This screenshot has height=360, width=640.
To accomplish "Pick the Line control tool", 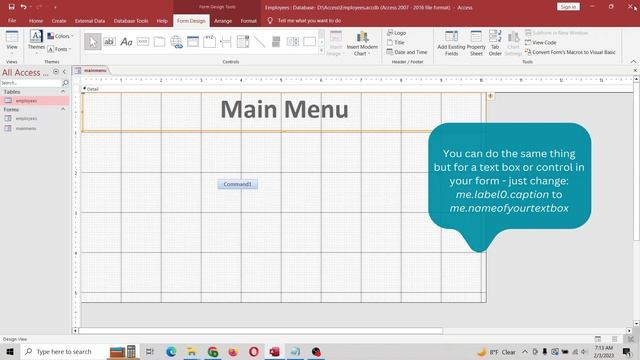I will (259, 42).
